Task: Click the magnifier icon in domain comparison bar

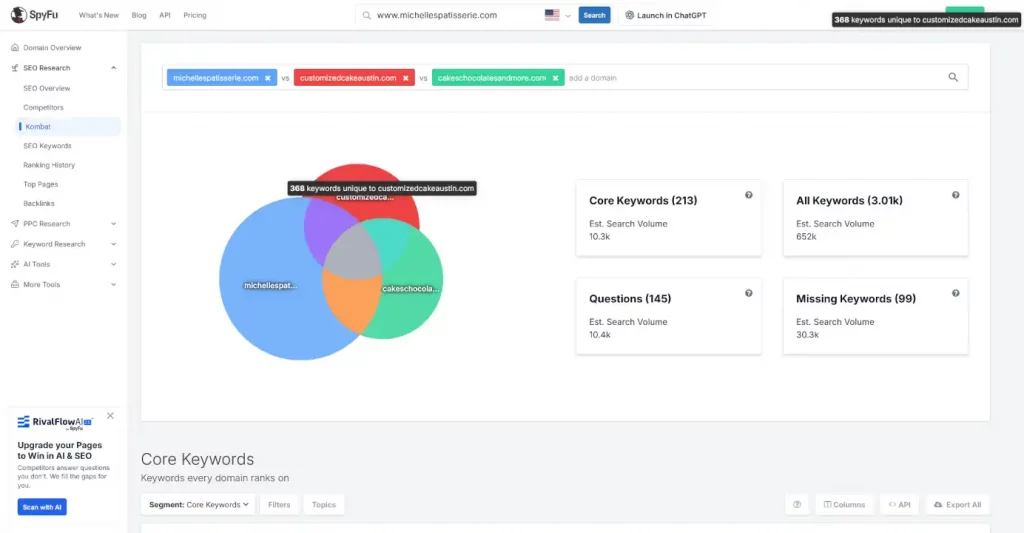Action: coord(953,77)
